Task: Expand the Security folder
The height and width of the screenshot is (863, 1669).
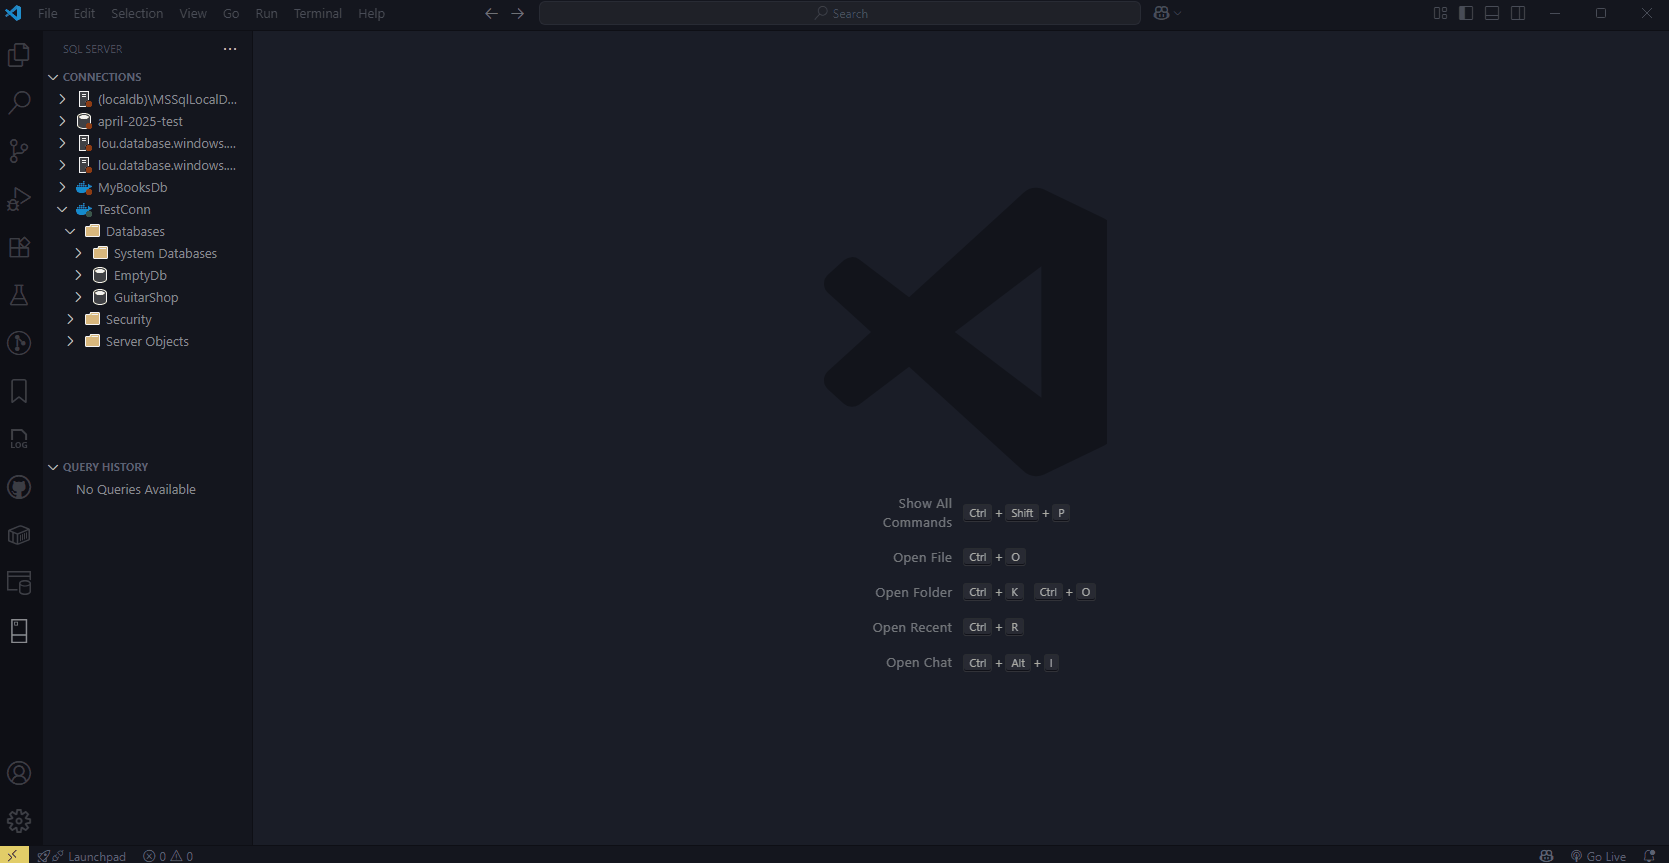Action: (x=70, y=319)
